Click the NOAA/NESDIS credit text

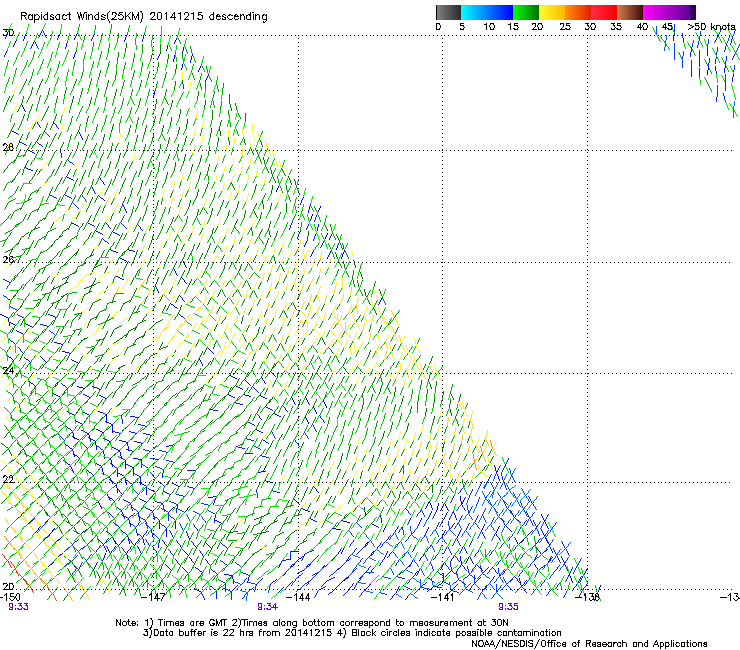tap(589, 644)
